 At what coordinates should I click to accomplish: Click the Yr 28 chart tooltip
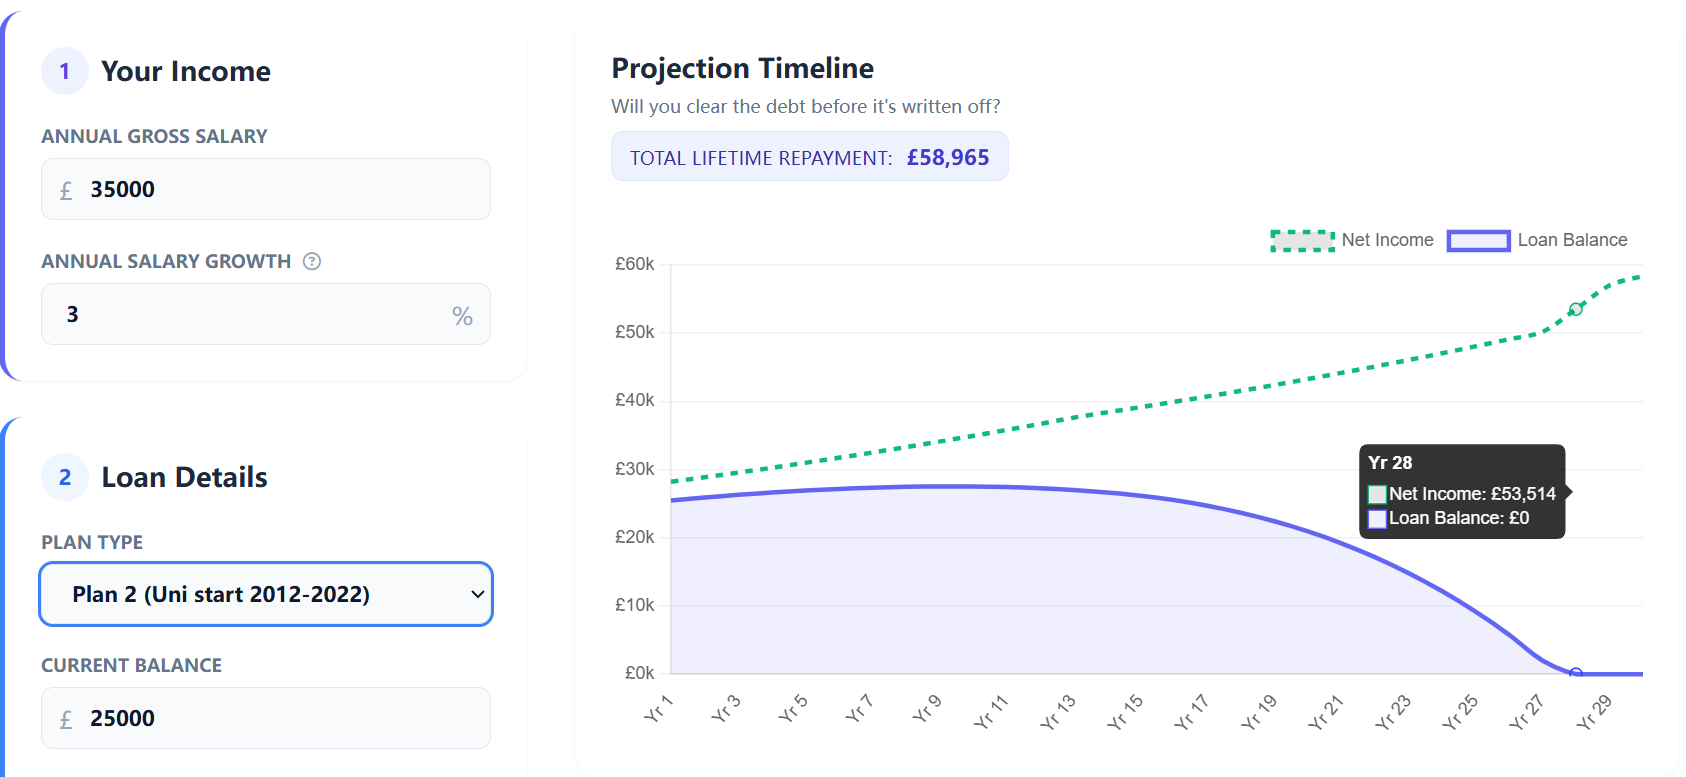[x=1461, y=491]
